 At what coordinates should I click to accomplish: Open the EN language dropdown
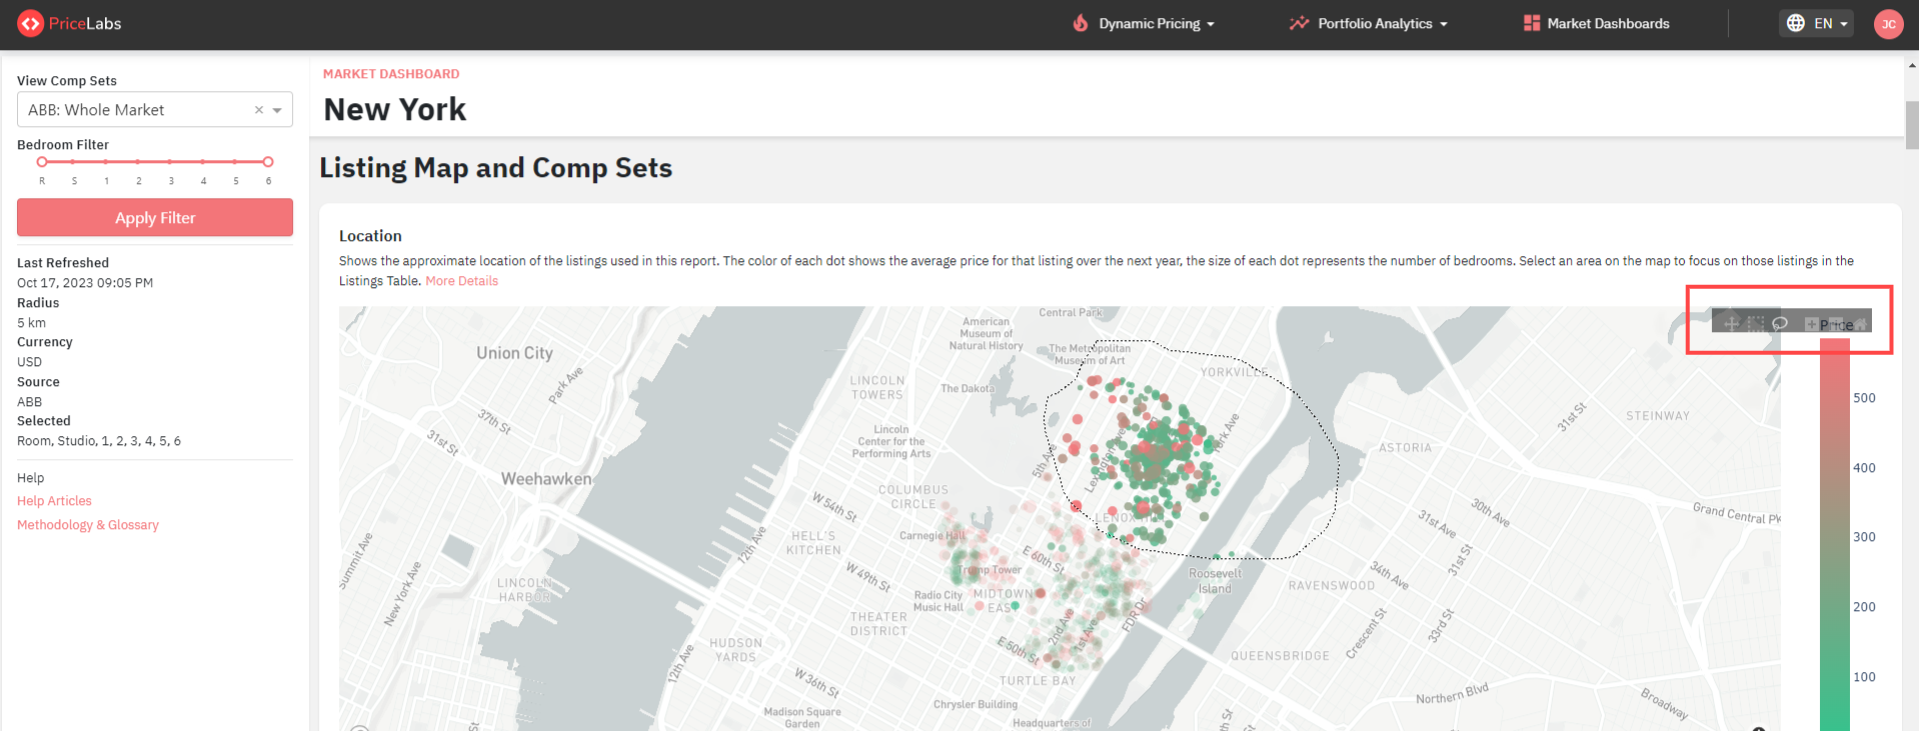coord(1816,23)
